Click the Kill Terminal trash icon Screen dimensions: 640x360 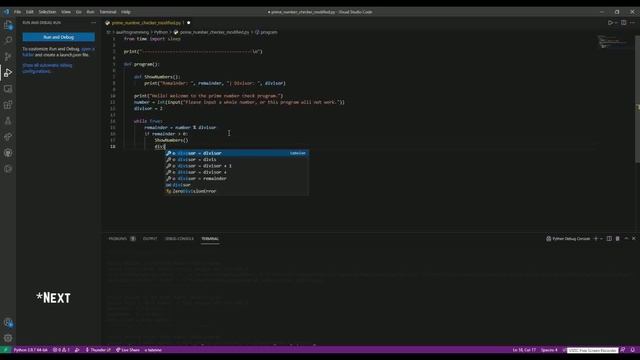pyautogui.click(x=618, y=239)
